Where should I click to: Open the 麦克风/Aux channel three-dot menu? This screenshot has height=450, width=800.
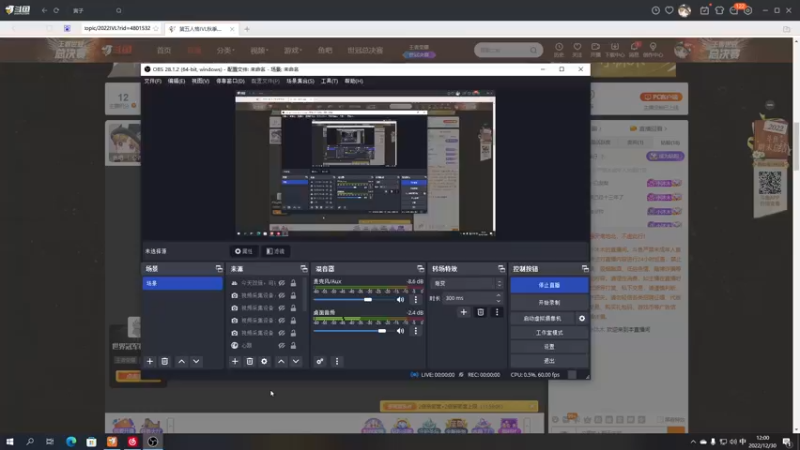pyautogui.click(x=416, y=299)
